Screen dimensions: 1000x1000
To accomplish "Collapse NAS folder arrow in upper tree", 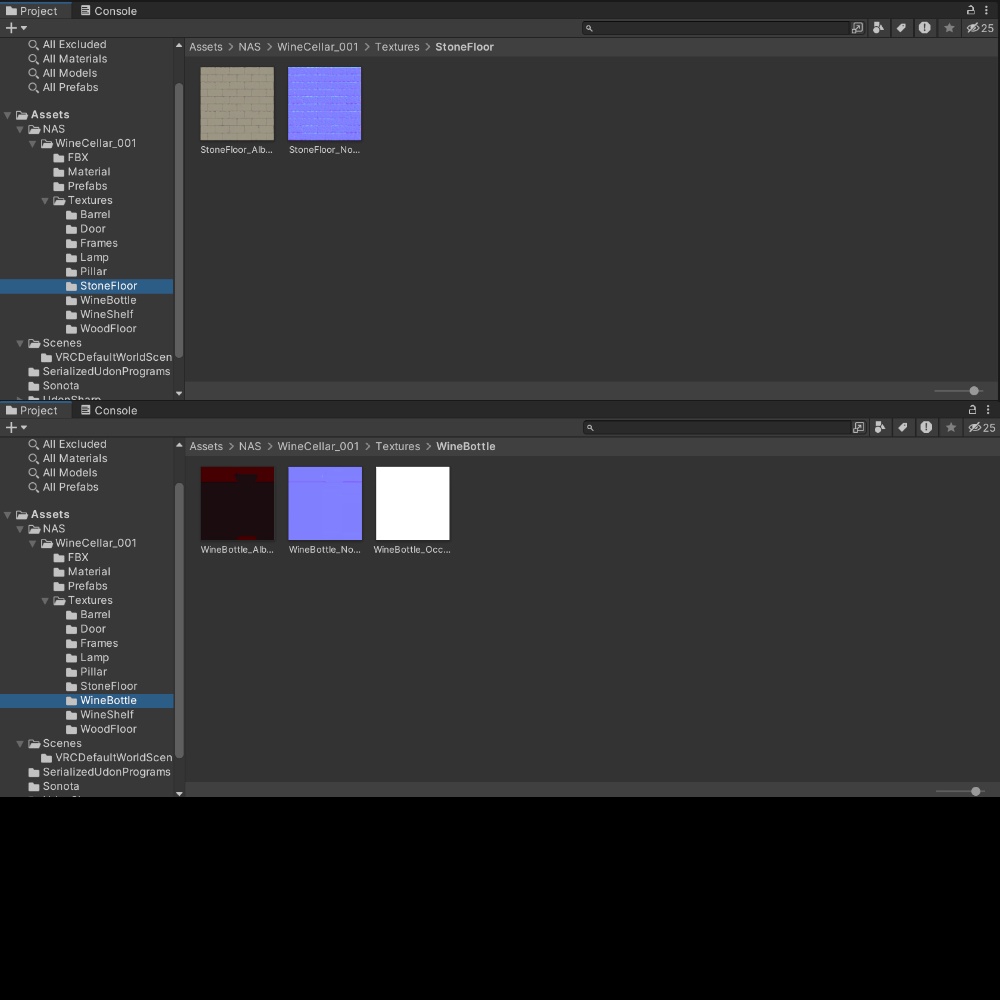I will click(20, 129).
